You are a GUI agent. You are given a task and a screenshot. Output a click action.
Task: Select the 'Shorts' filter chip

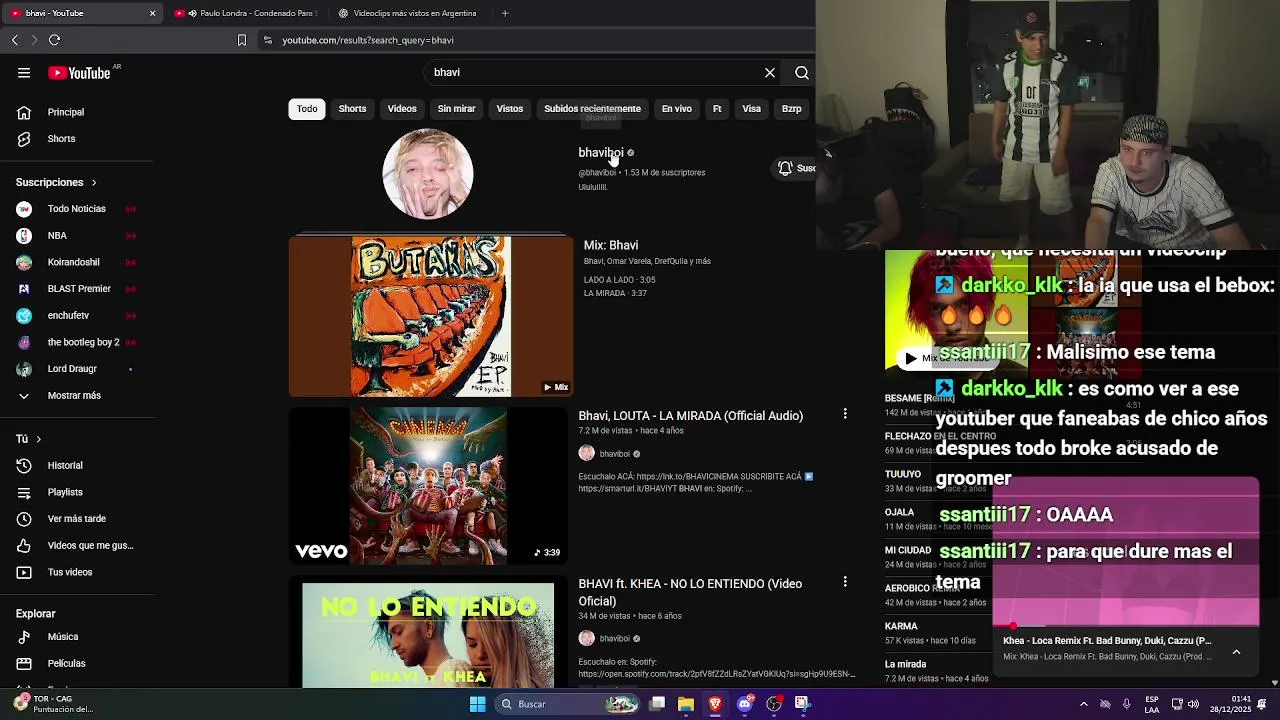click(352, 108)
